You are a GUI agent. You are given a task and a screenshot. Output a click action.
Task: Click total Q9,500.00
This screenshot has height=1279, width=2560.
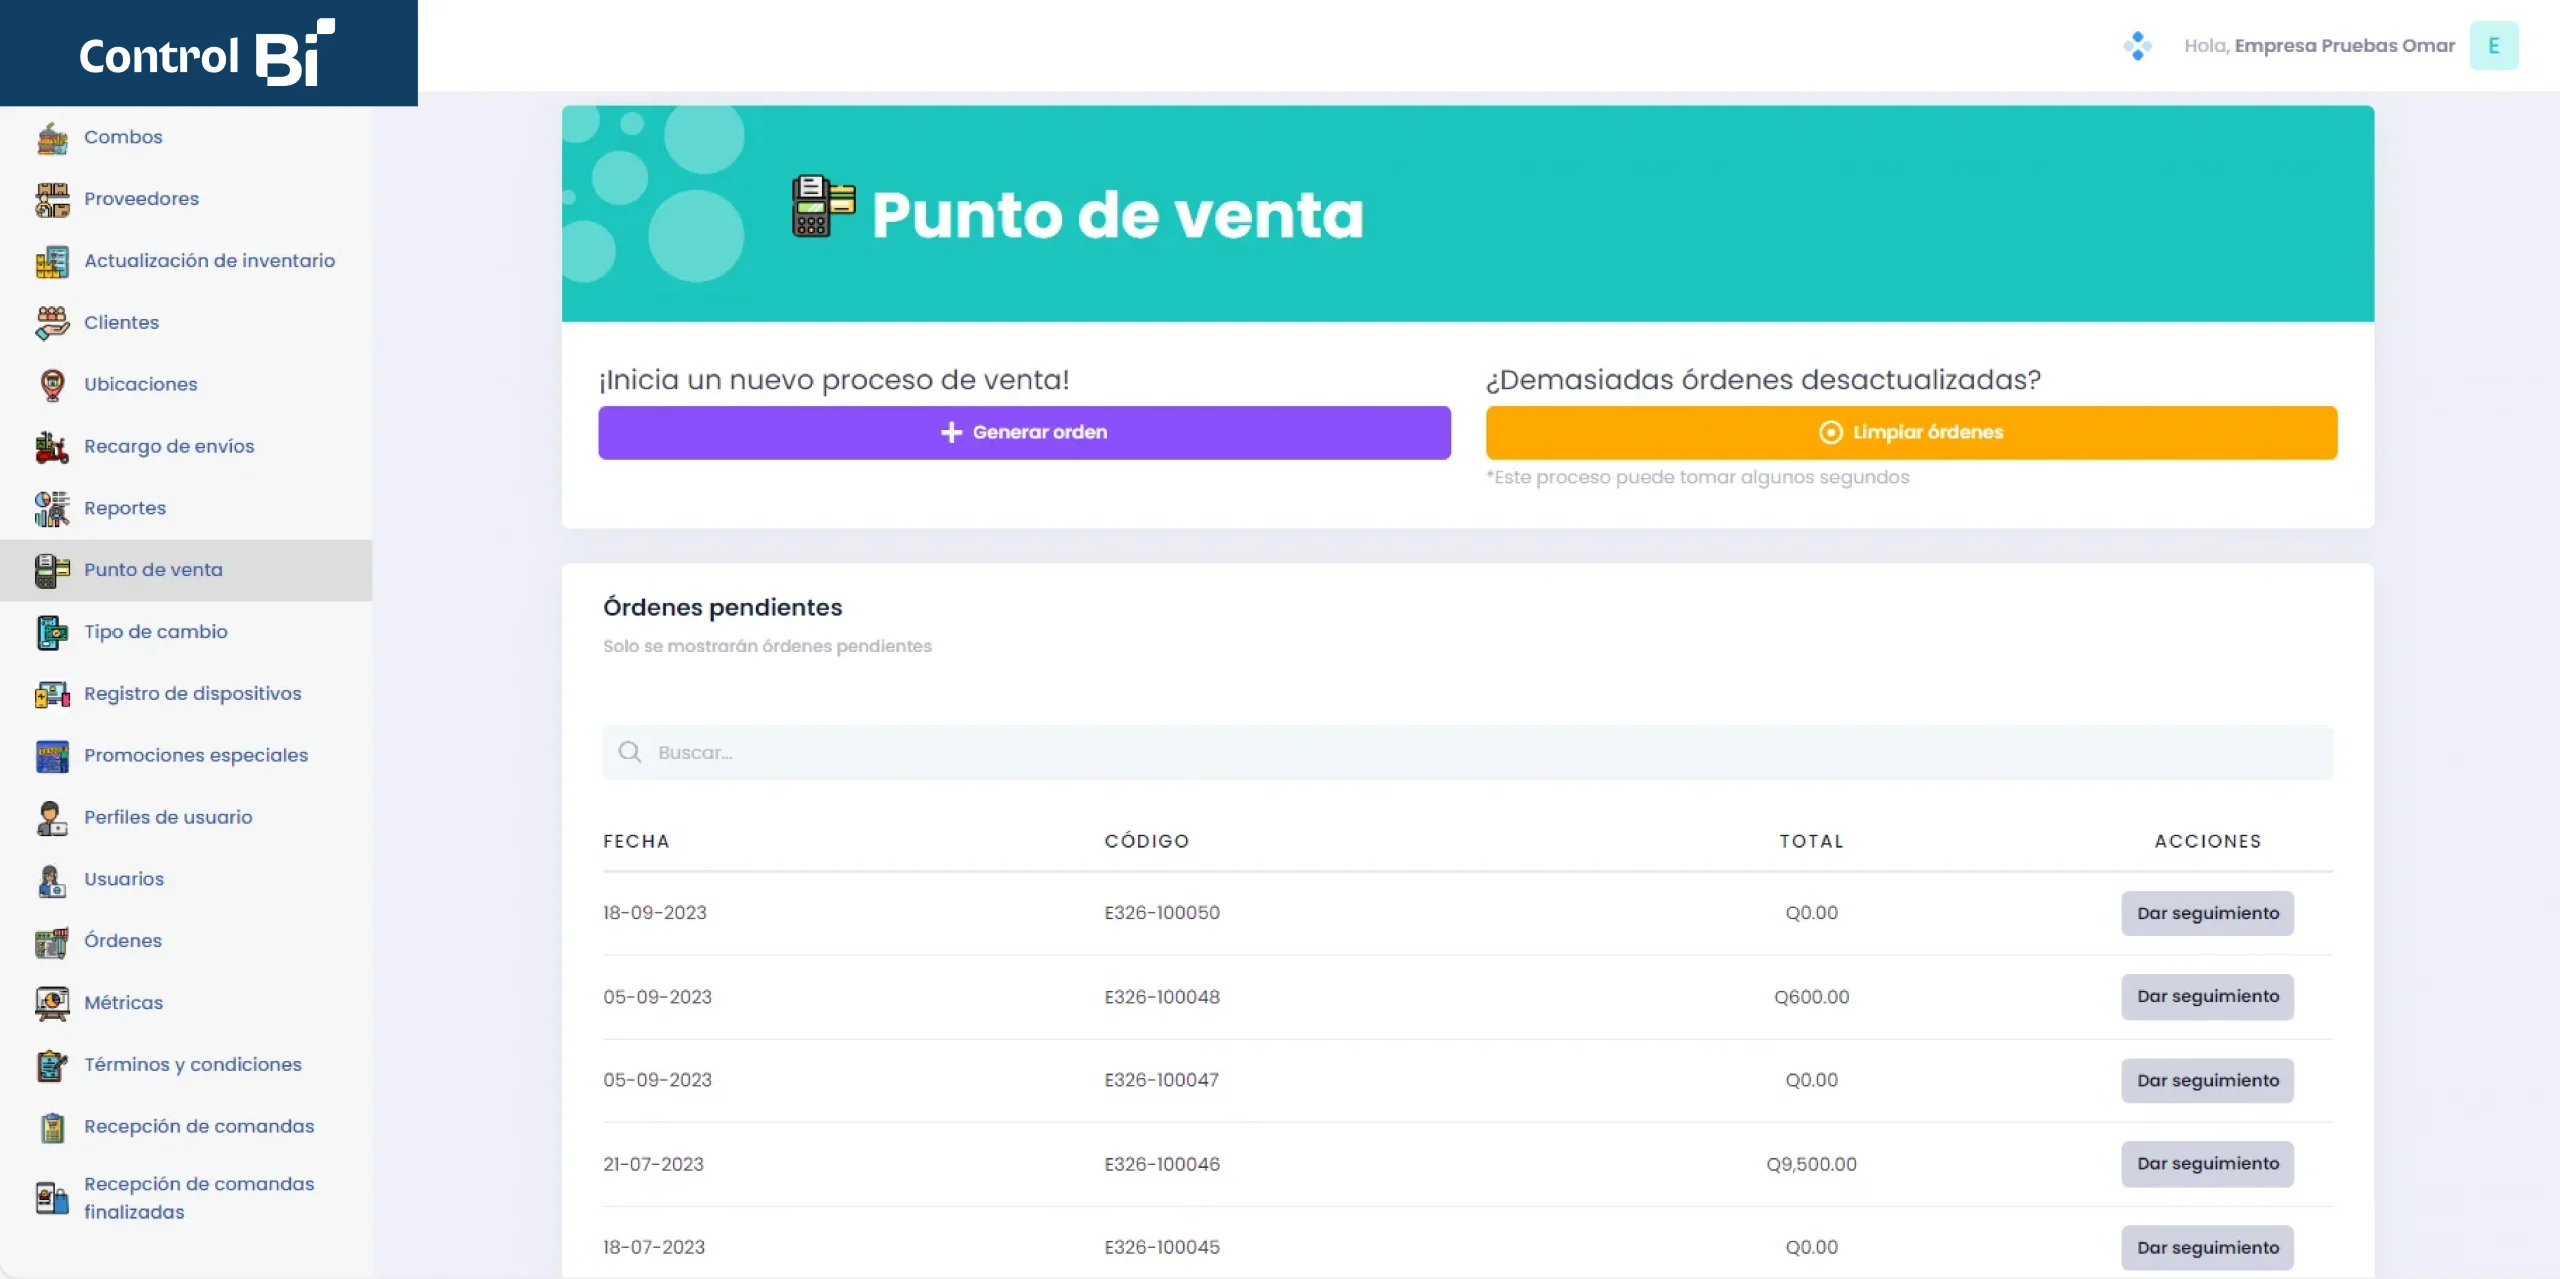point(1811,1164)
